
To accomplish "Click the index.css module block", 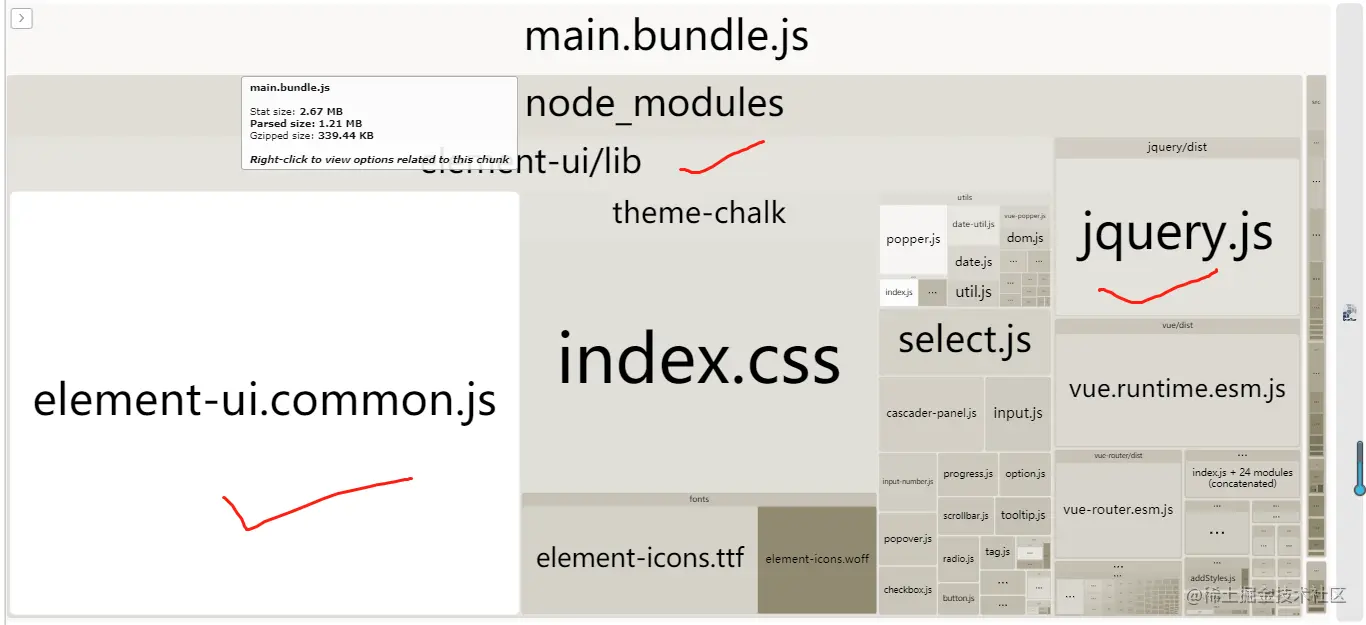I will point(699,360).
